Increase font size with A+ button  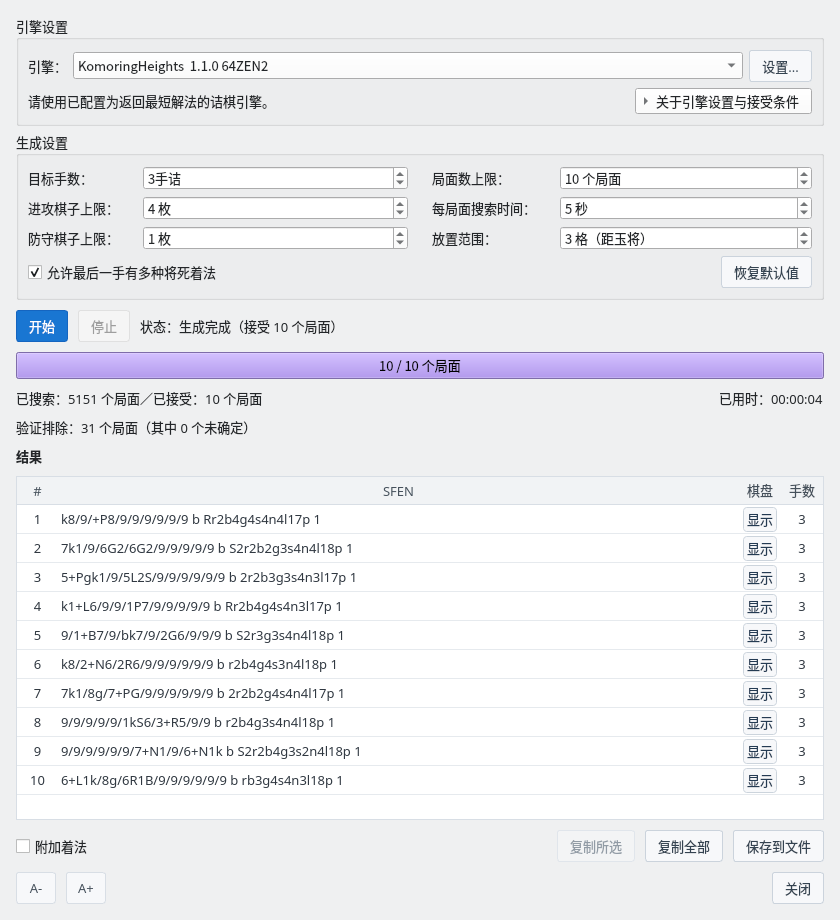86,888
